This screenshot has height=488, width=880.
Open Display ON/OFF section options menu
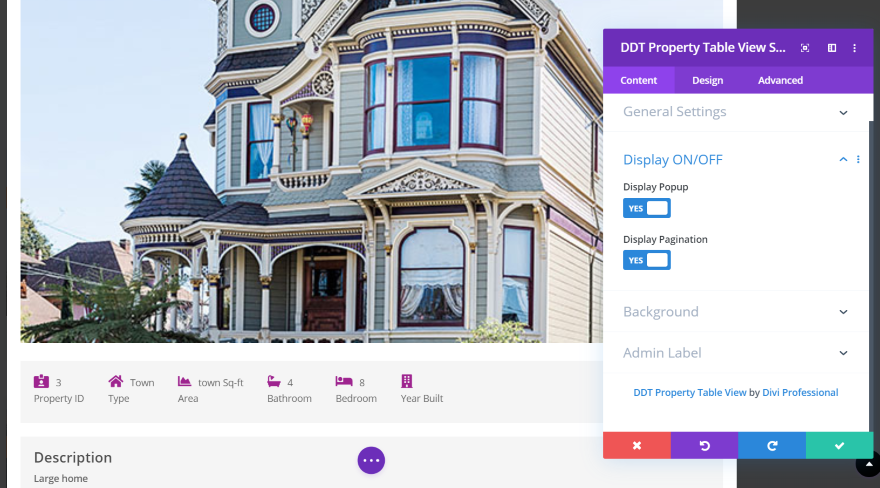[858, 160]
